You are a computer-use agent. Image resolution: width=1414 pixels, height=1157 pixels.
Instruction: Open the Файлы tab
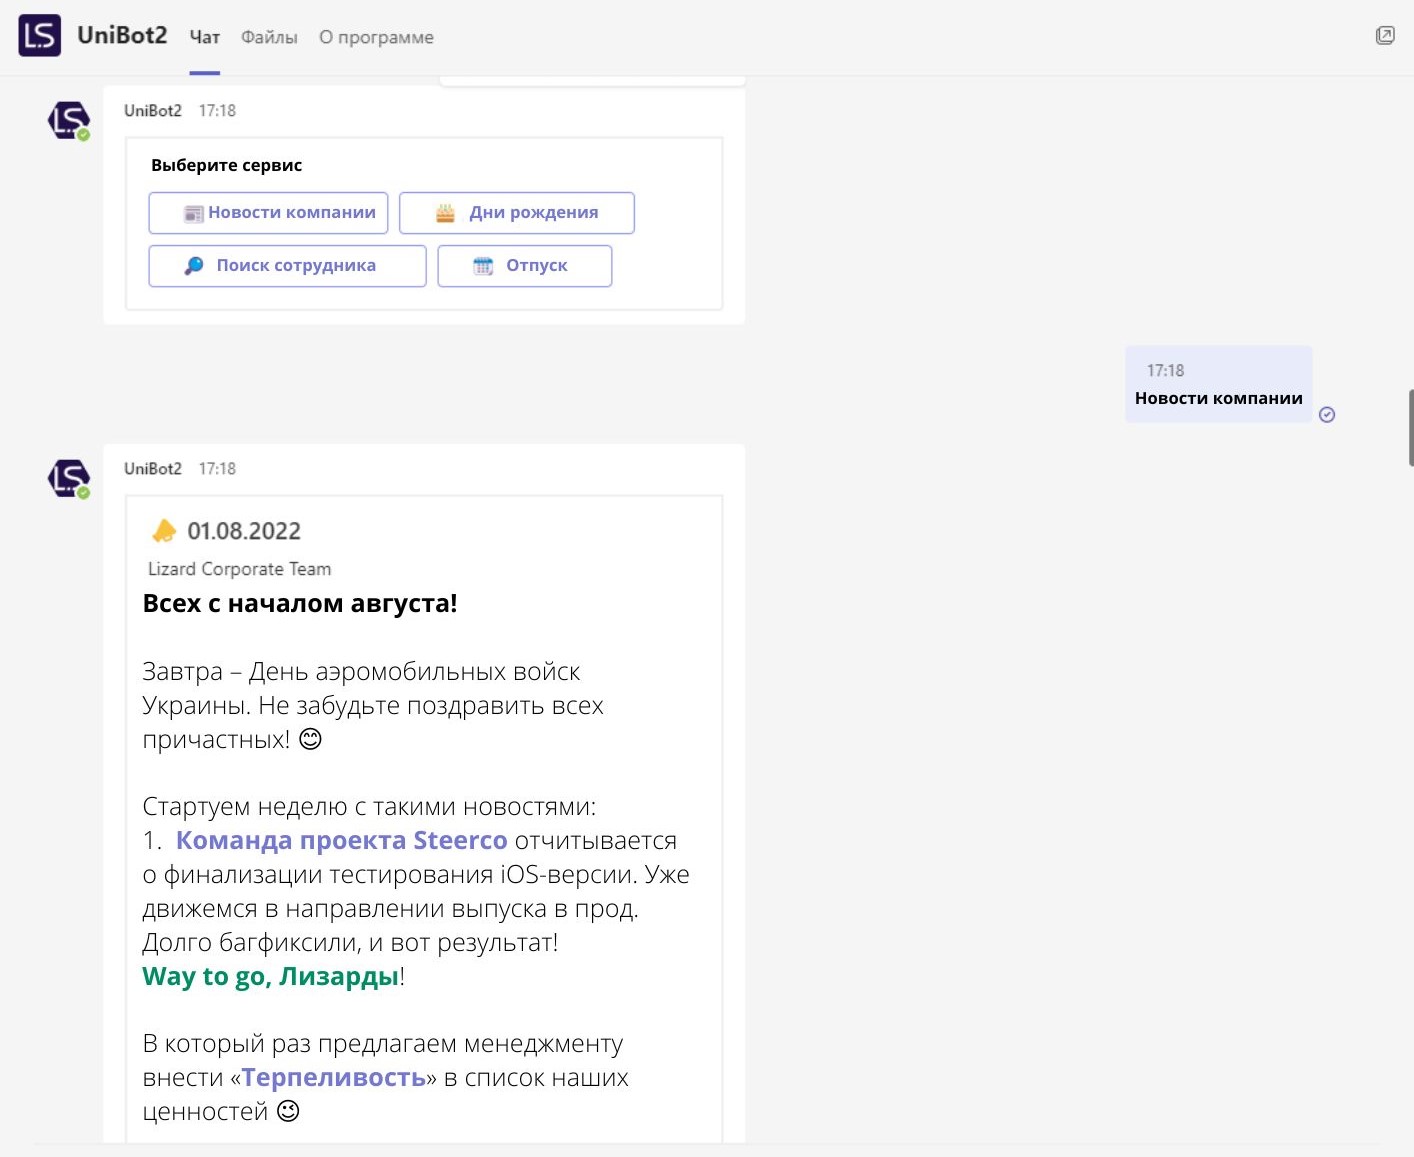[269, 38]
